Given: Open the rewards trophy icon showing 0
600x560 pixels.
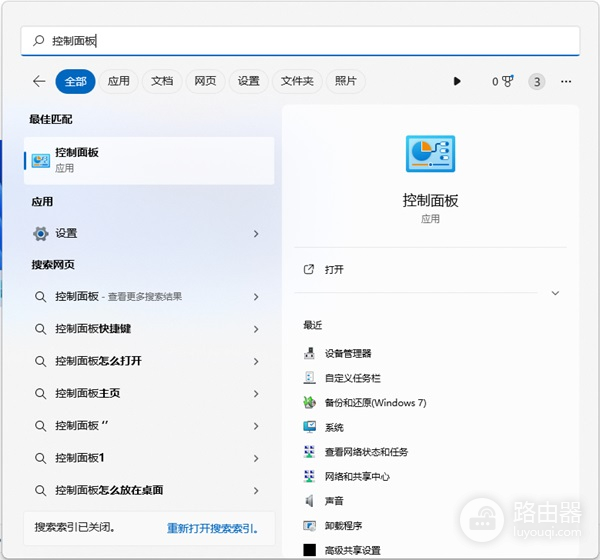Looking at the screenshot, I should click(507, 81).
